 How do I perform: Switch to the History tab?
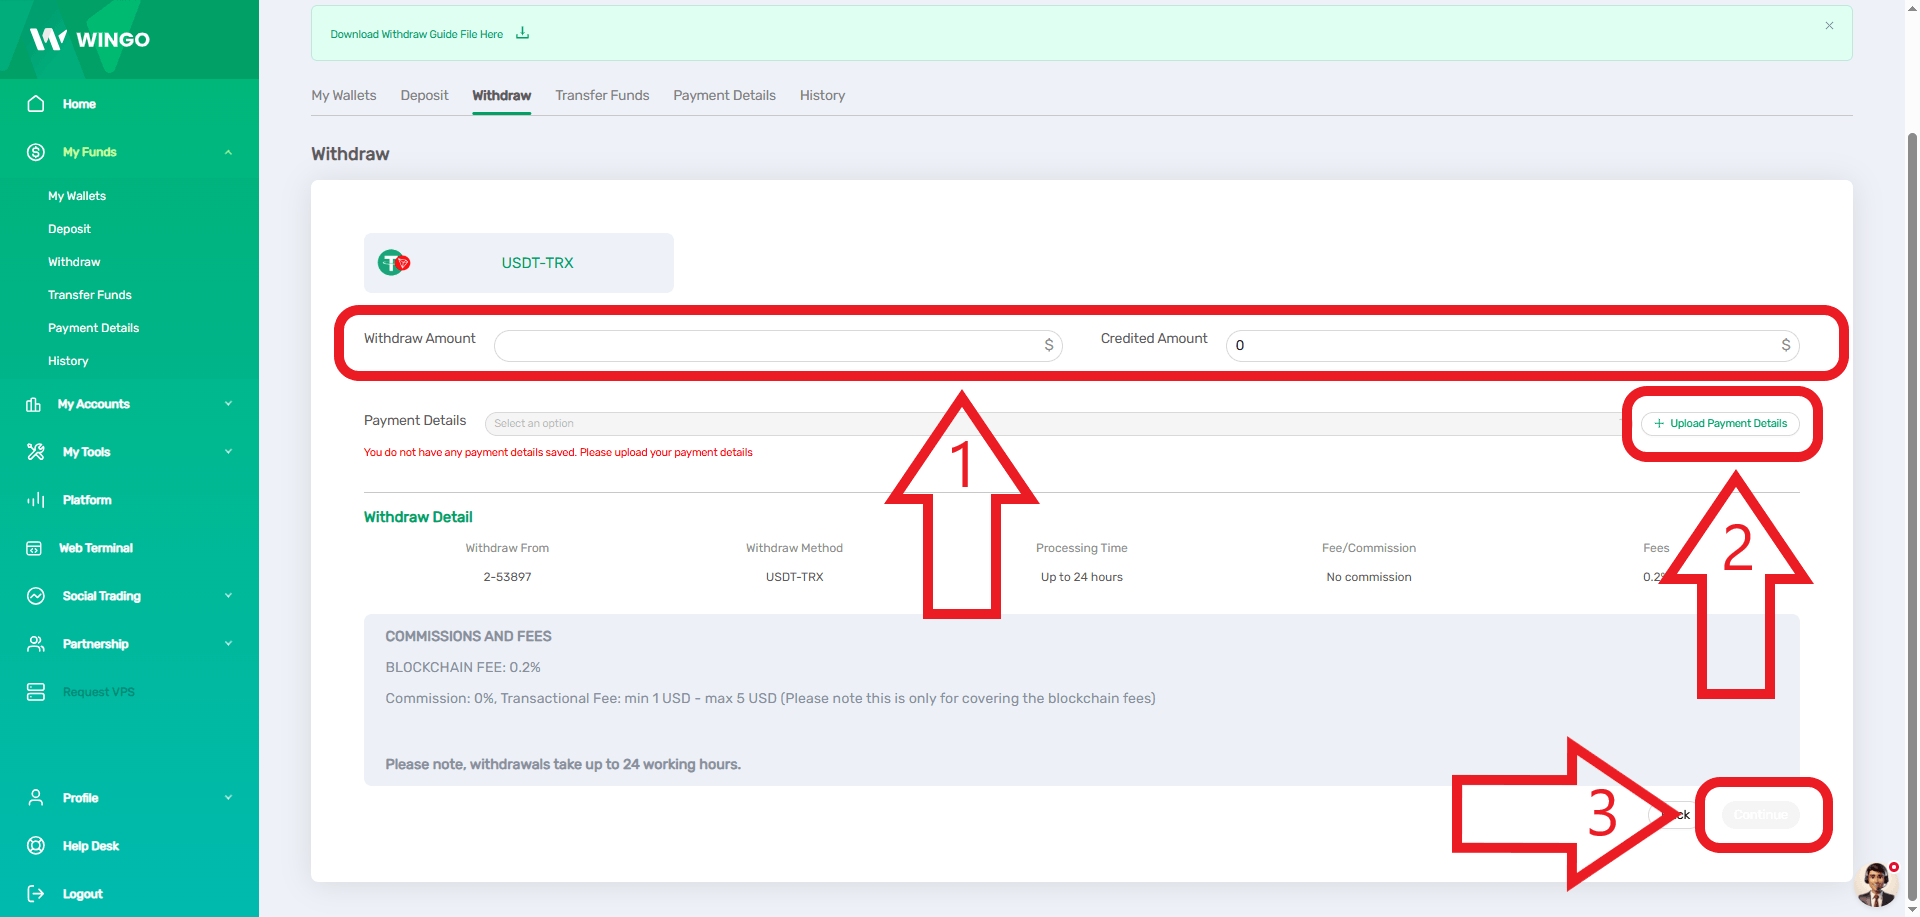(822, 95)
